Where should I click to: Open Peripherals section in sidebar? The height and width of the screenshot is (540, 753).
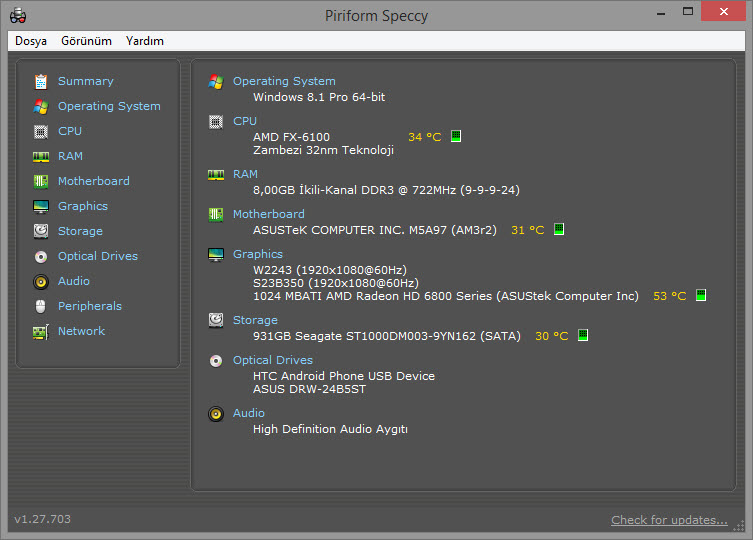point(90,306)
